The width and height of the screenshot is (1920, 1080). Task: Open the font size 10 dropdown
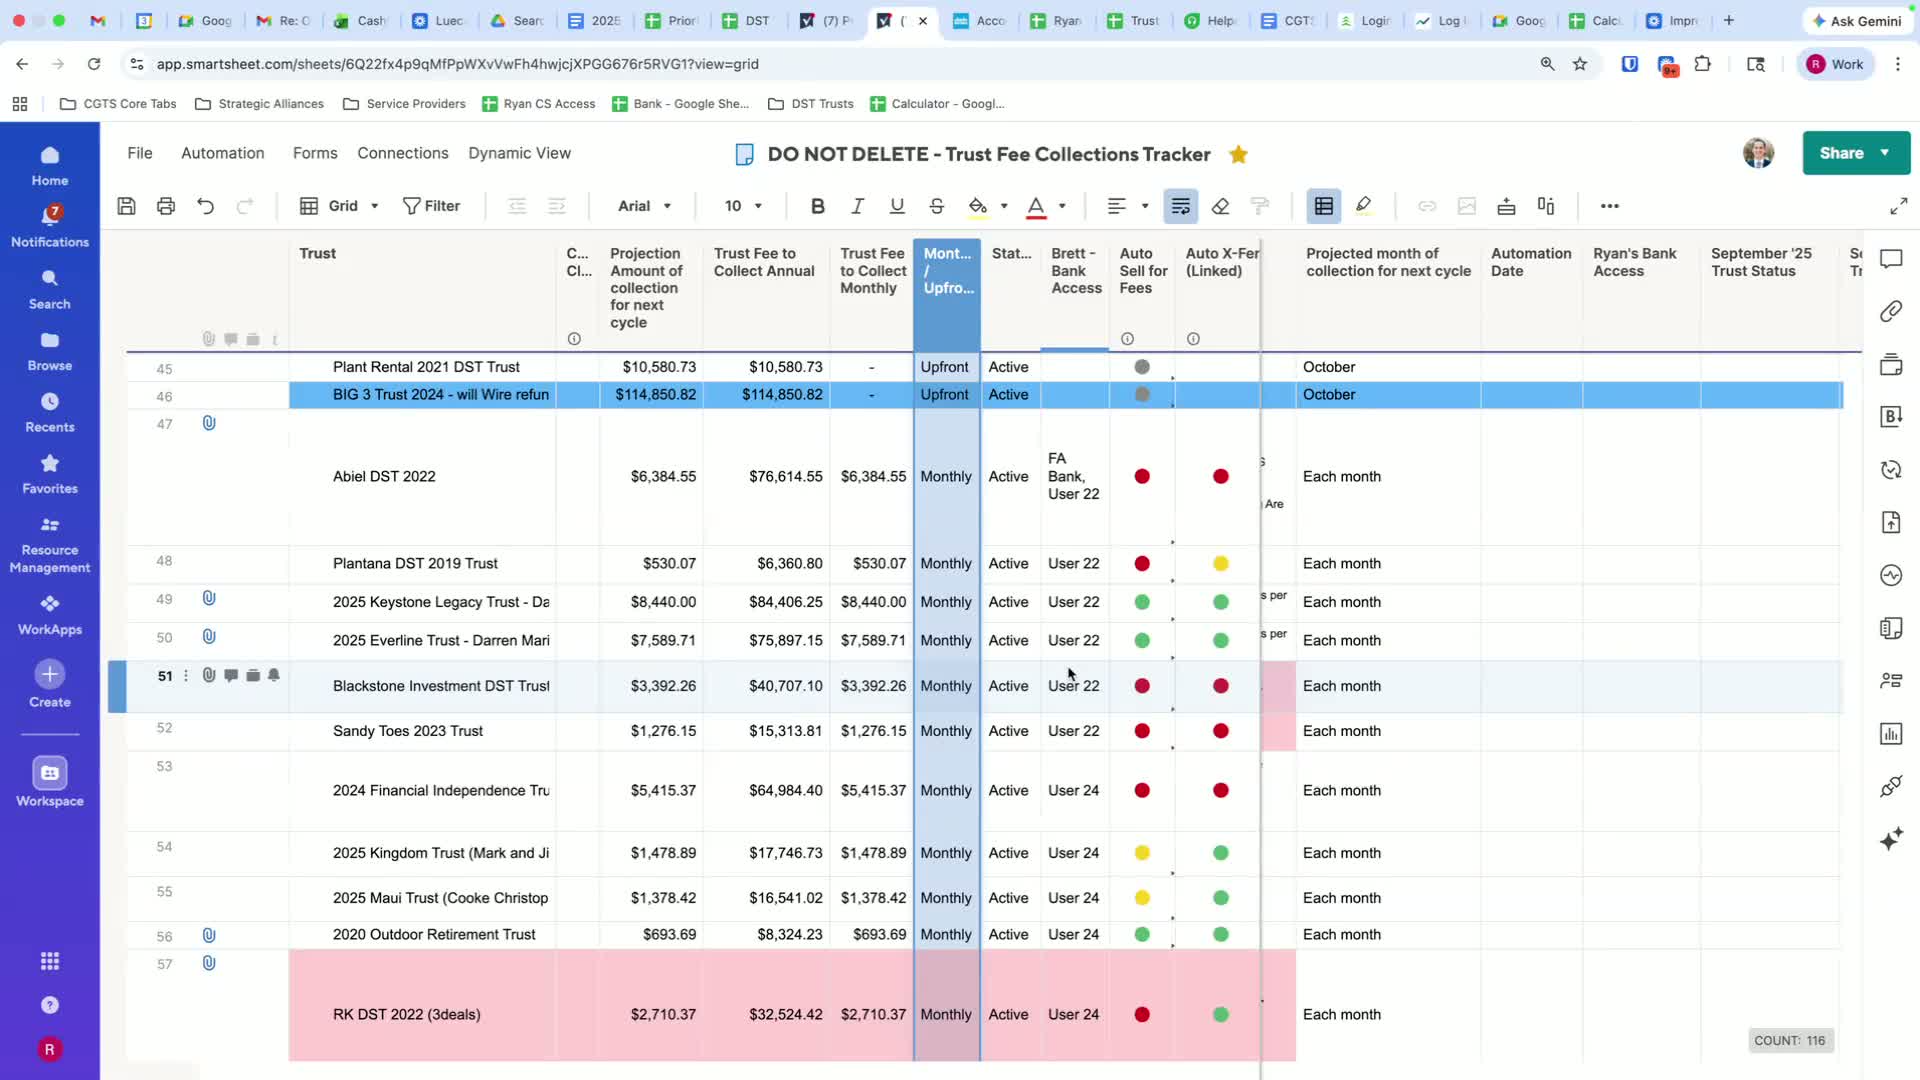pyautogui.click(x=742, y=206)
